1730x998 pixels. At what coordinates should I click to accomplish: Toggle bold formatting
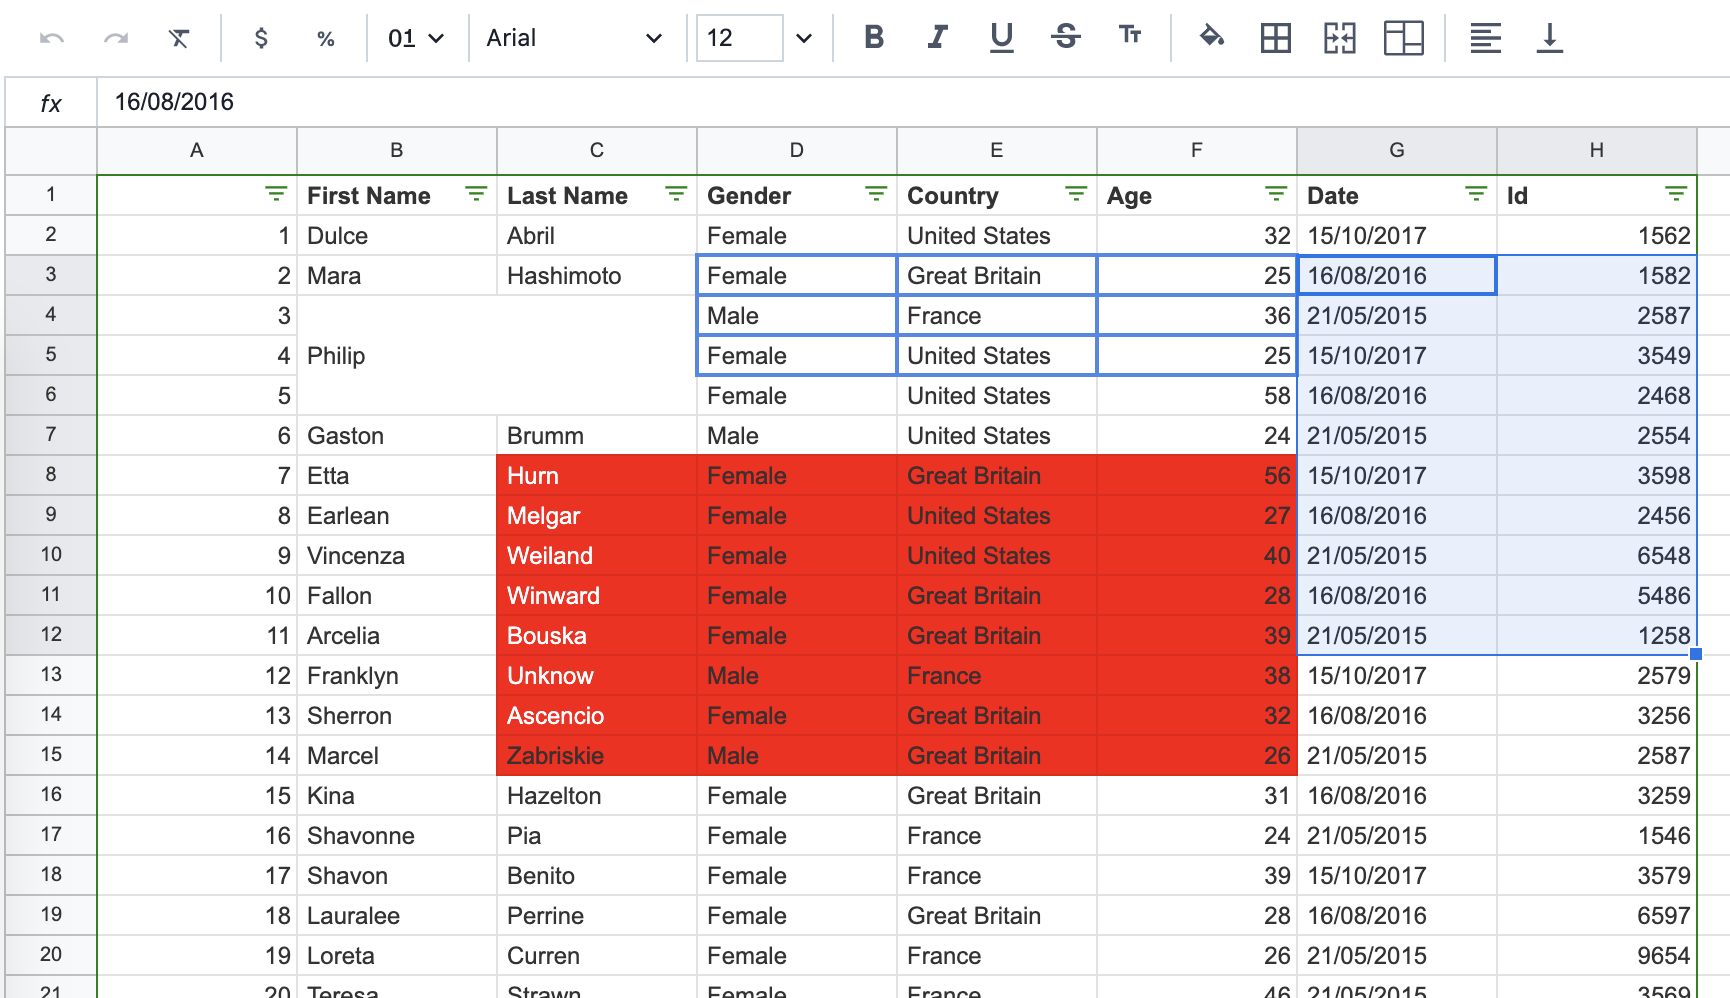(x=873, y=38)
